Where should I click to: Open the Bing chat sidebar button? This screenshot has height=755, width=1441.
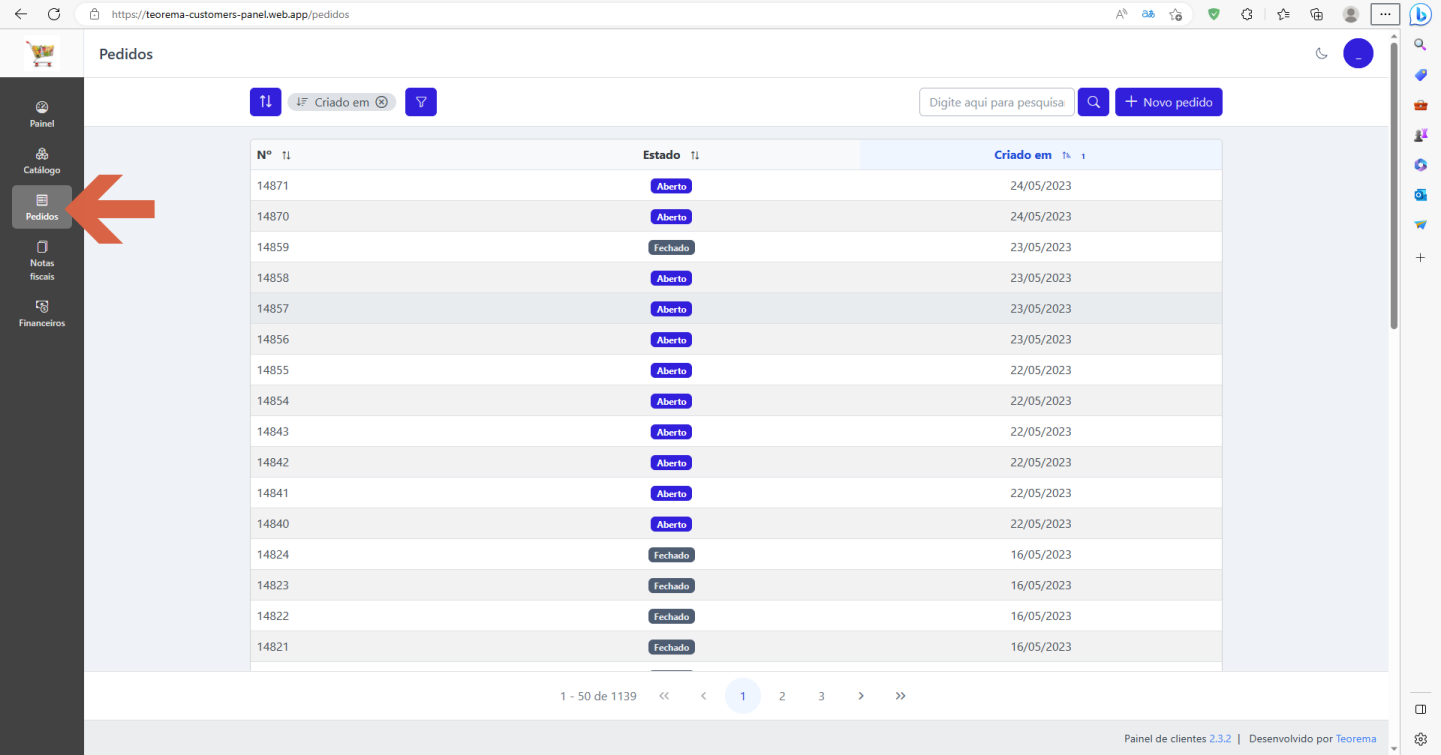(1420, 14)
